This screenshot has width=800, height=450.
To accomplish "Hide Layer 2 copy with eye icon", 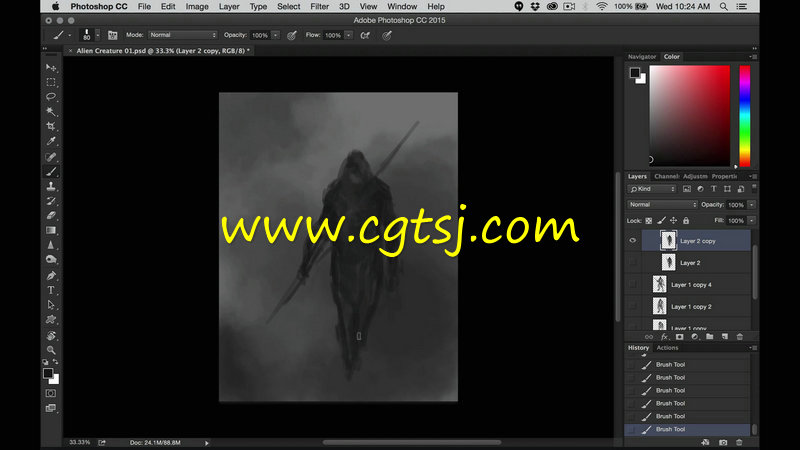I will pyautogui.click(x=633, y=241).
